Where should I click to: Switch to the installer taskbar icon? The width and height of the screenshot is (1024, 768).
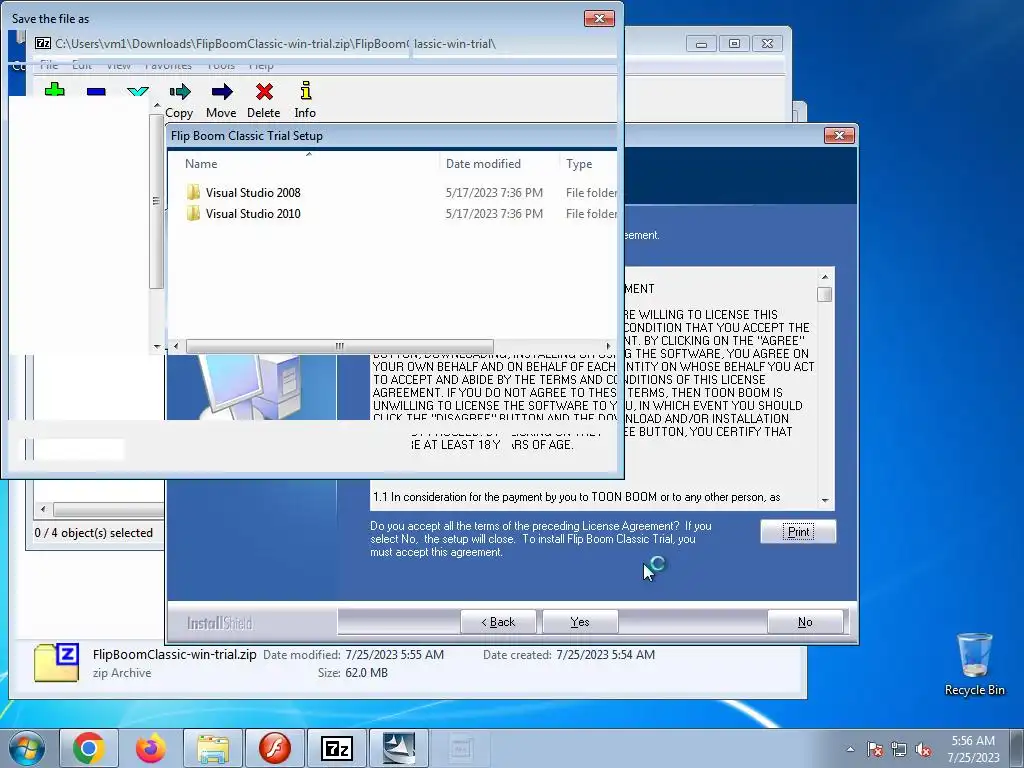pyautogui.click(x=399, y=748)
